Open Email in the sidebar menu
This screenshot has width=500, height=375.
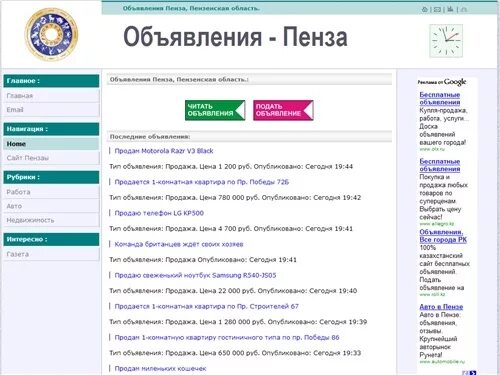[51, 110]
